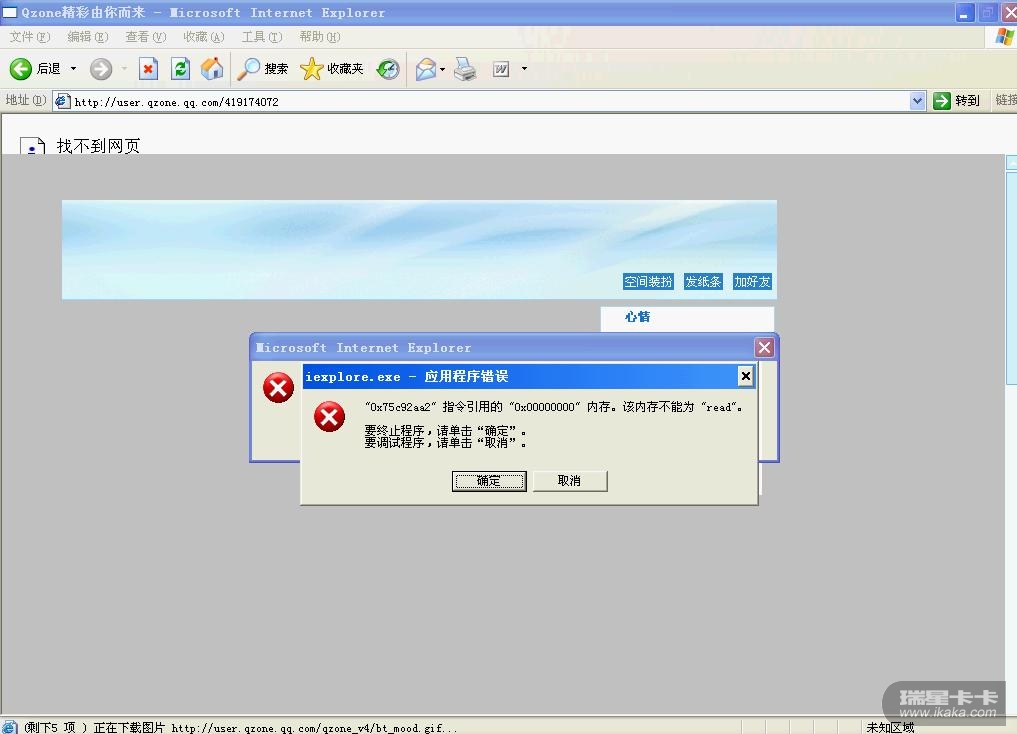Open the 收藏(A) menu
Viewport: 1017px width, 734px height.
204,37
